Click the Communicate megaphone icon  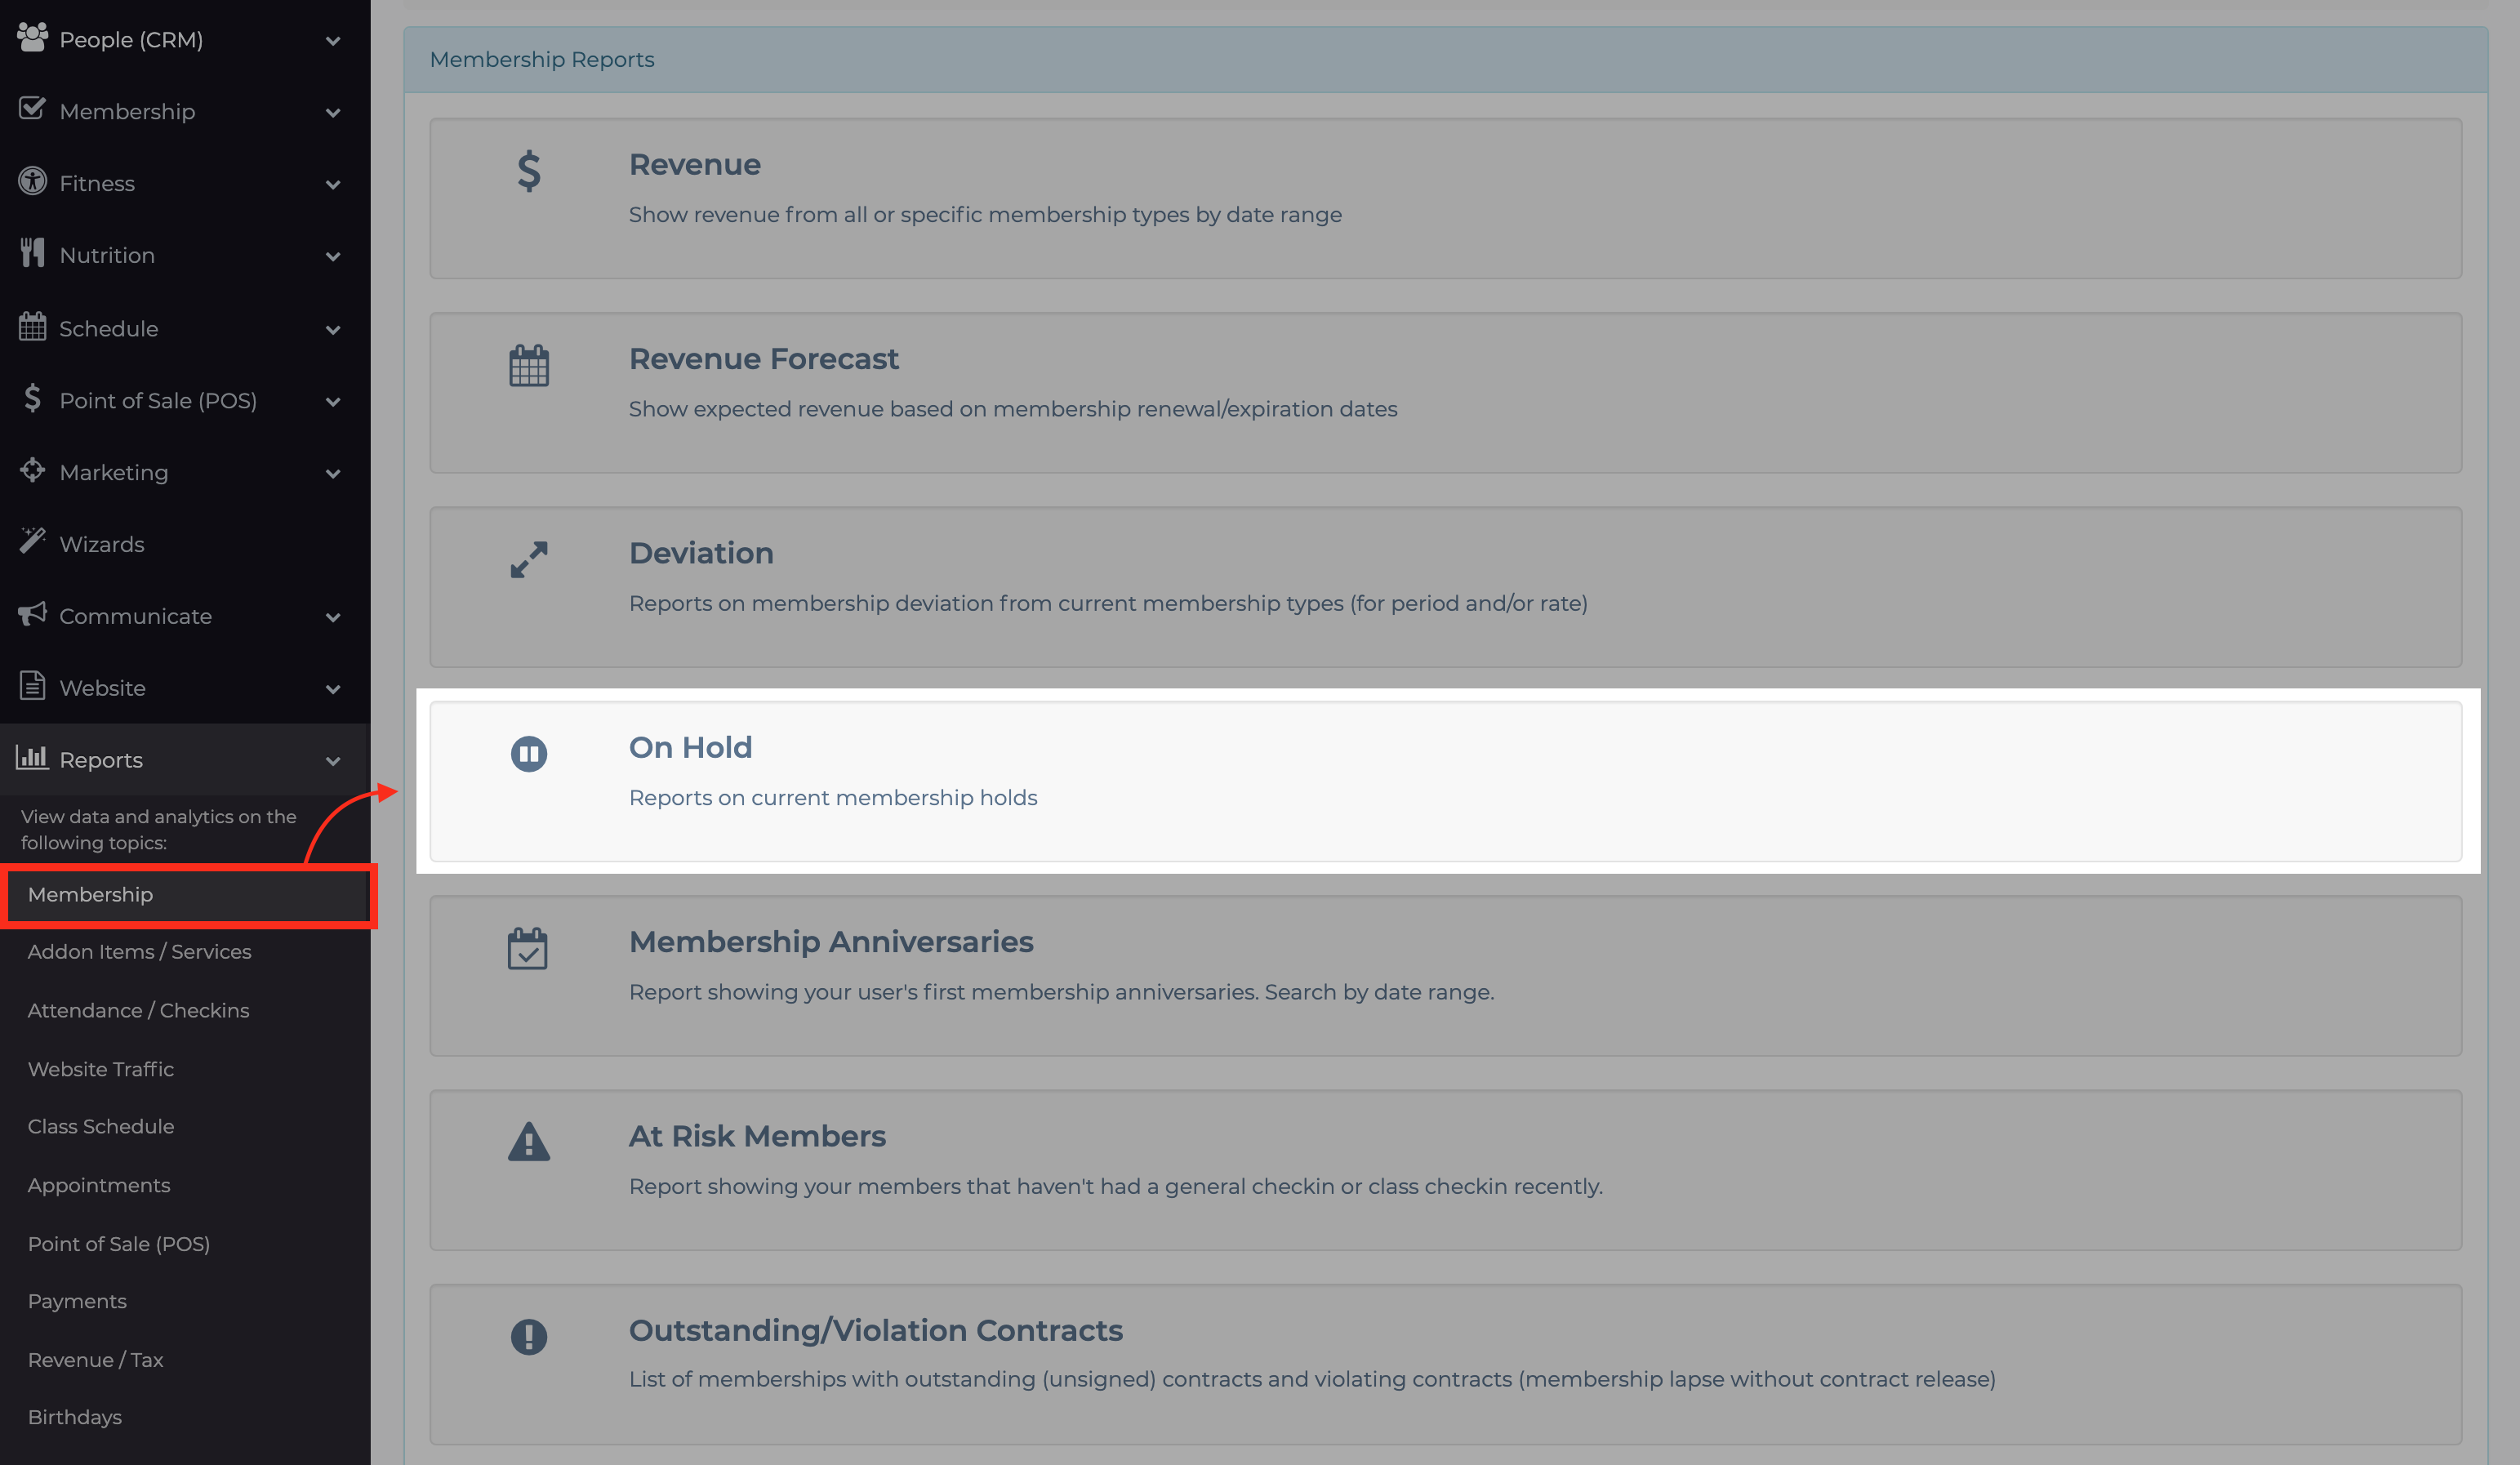point(32,614)
